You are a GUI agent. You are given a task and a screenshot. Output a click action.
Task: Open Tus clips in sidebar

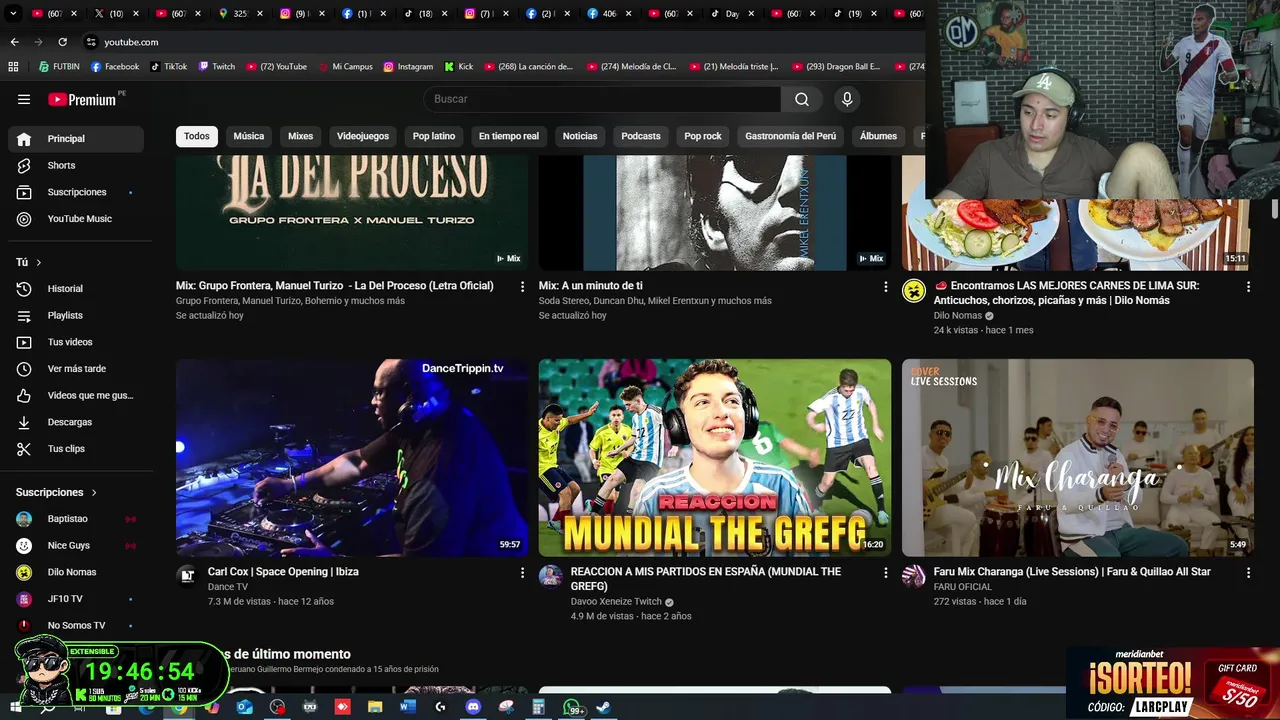[76, 449]
